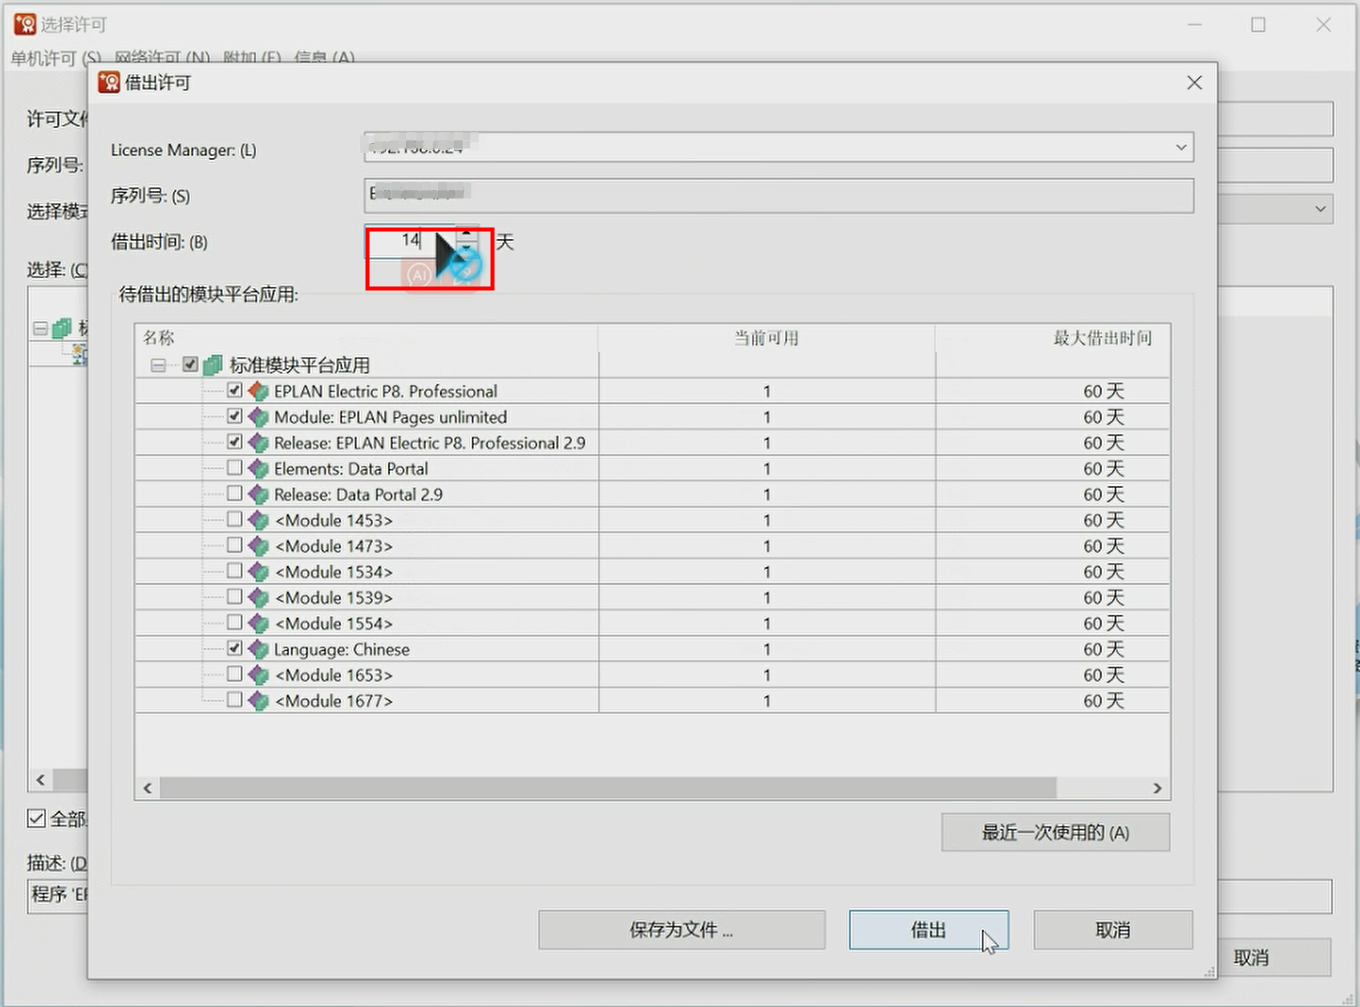Click the <Module 1453> row icon
1360x1007 pixels.
click(258, 521)
